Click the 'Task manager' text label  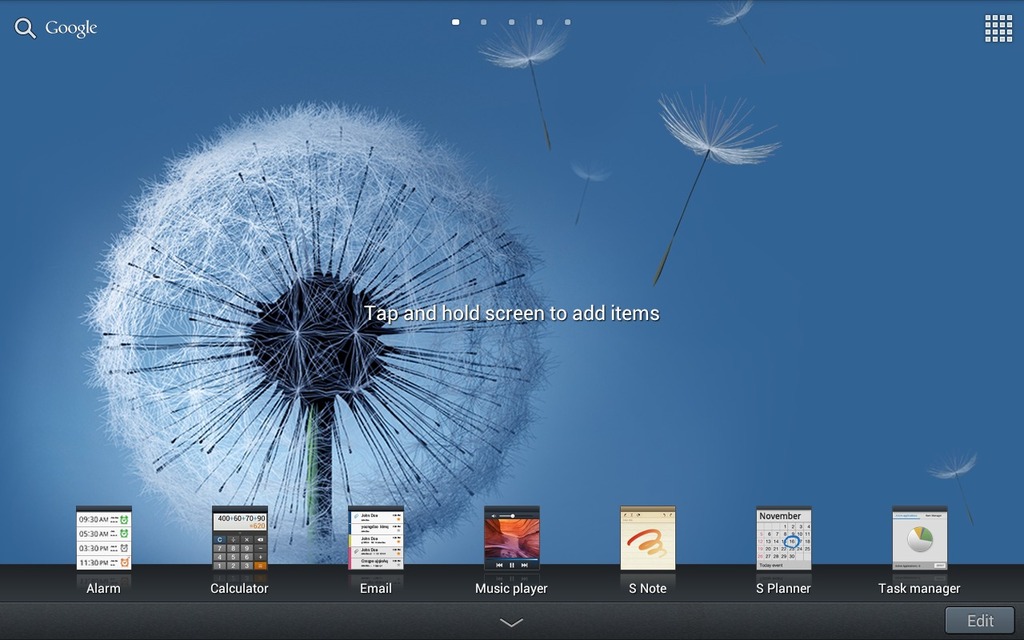pyautogui.click(x=919, y=588)
